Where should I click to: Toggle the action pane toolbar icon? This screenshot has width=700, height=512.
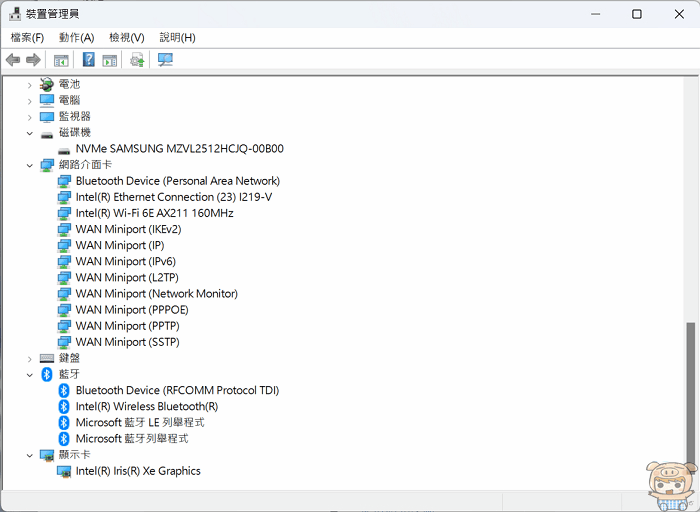109,60
